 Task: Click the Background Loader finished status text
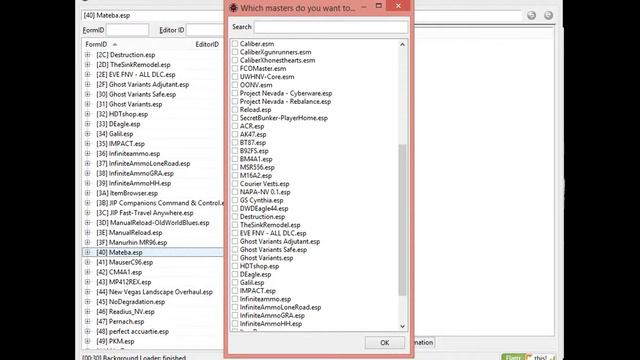click(x=134, y=358)
